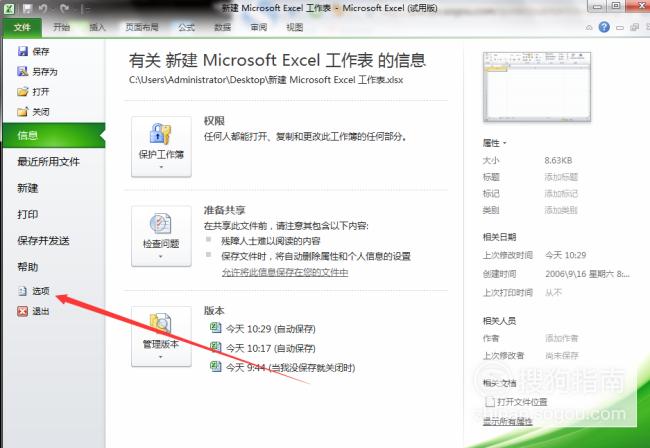This screenshot has width=650, height=448.
Task: Click the Save (保存) item in the sidebar
Action: click(x=34, y=51)
